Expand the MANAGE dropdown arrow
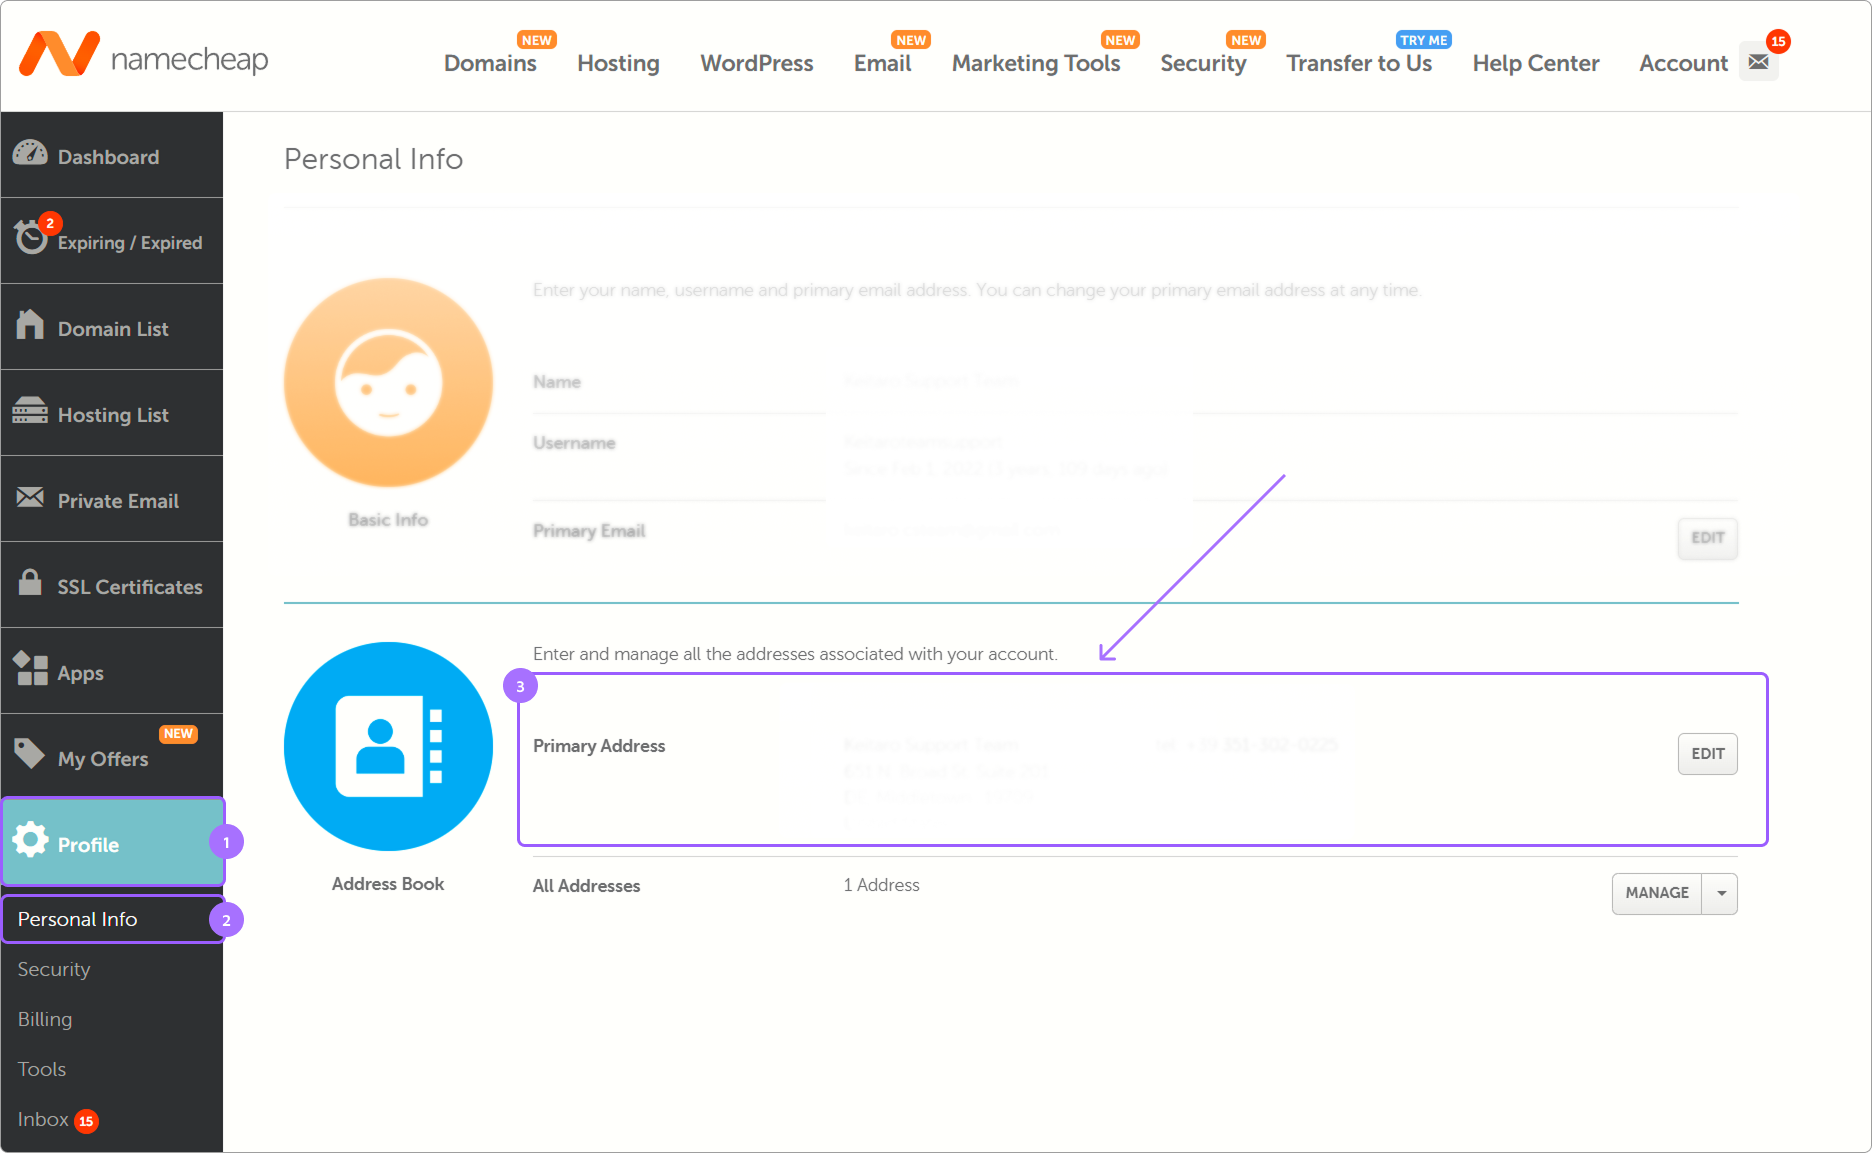This screenshot has width=1872, height=1153. click(x=1721, y=893)
